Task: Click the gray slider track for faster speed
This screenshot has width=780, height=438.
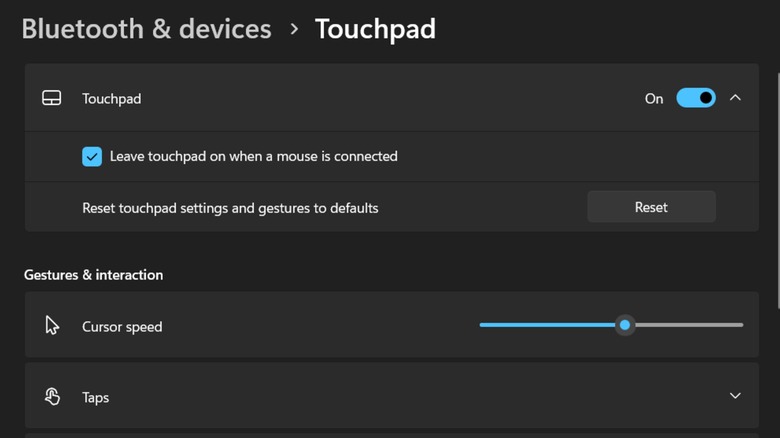Action: coord(690,325)
